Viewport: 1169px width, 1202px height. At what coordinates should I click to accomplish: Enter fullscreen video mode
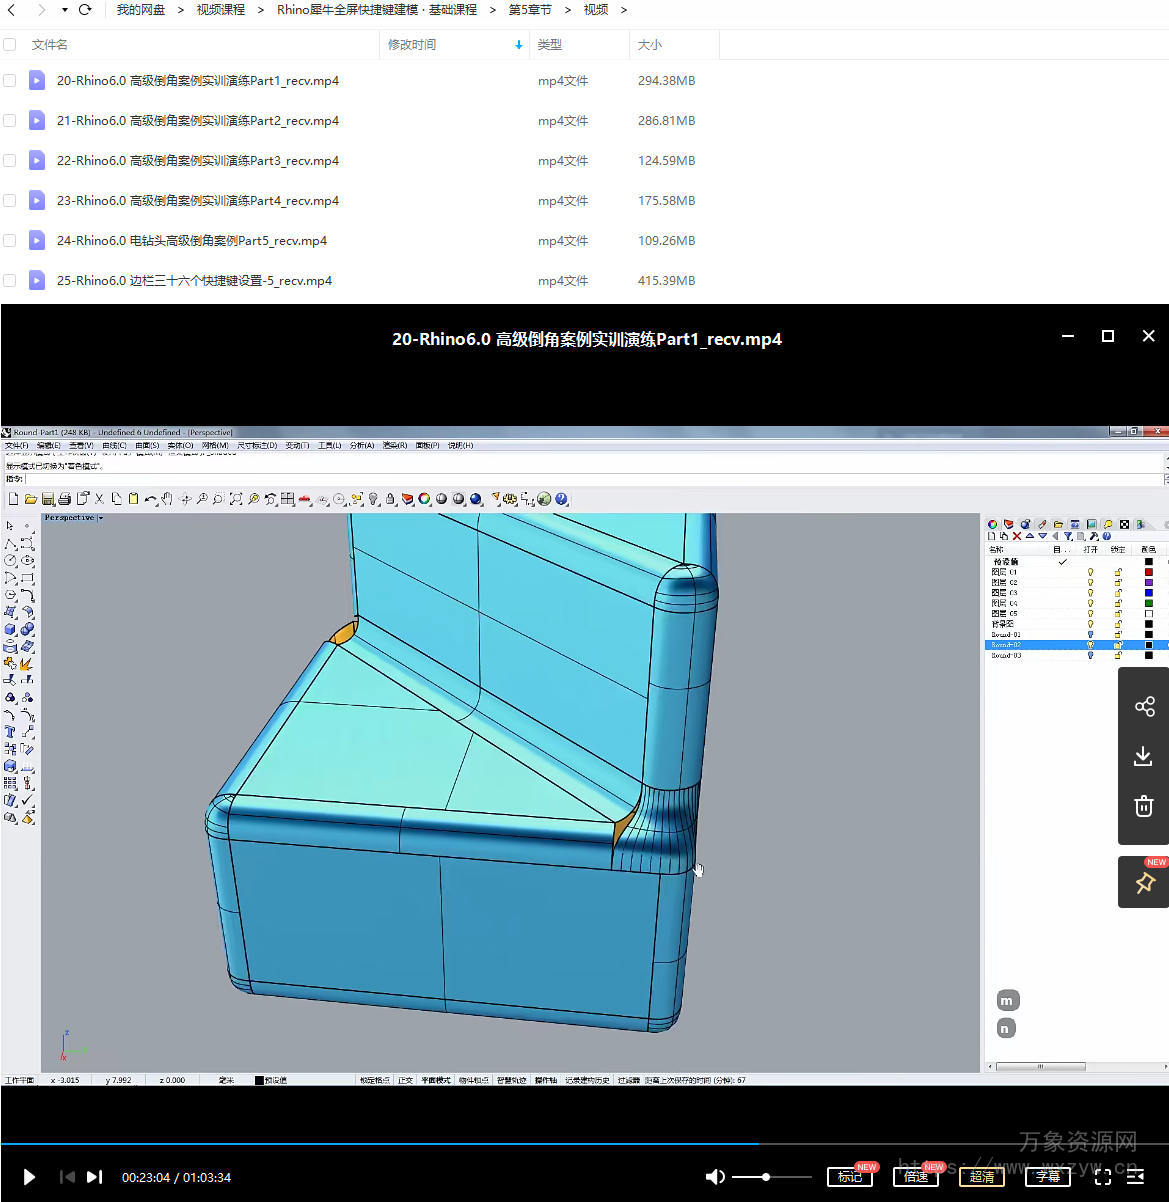pos(1103,1177)
